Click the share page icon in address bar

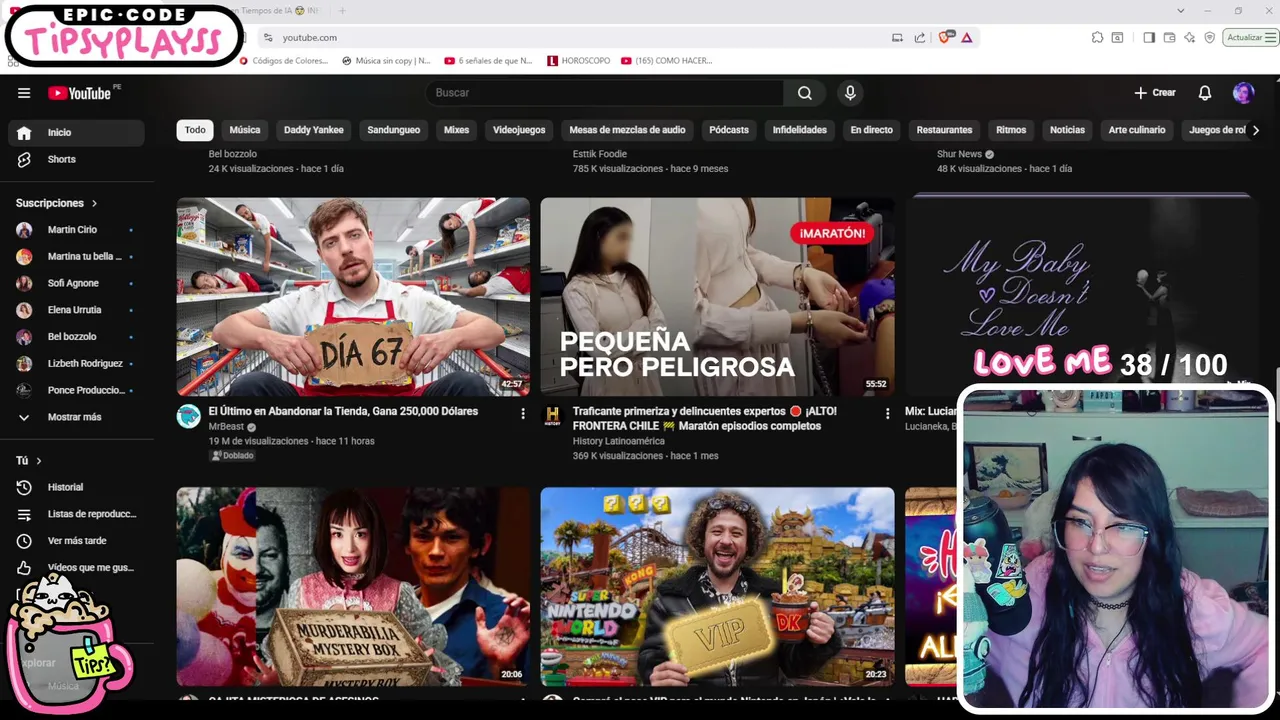pos(920,37)
